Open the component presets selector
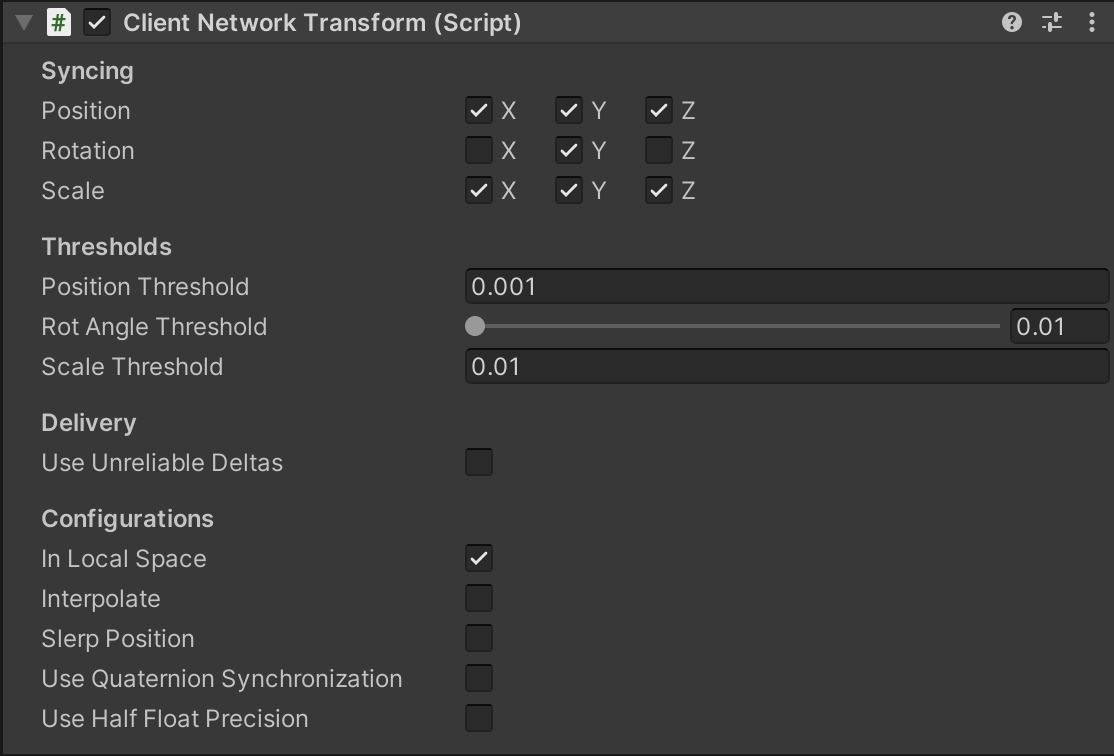1114x756 pixels. tap(1051, 22)
